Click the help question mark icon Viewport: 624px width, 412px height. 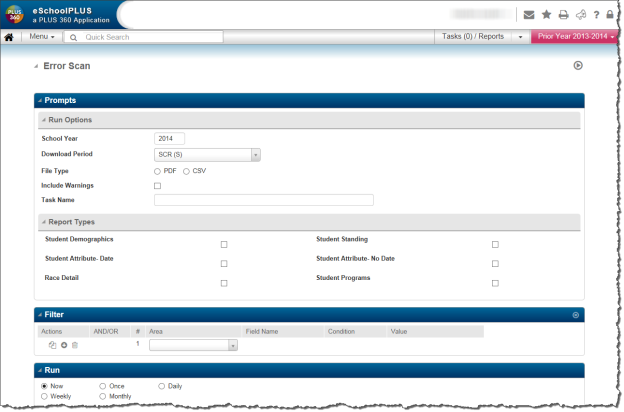click(596, 15)
